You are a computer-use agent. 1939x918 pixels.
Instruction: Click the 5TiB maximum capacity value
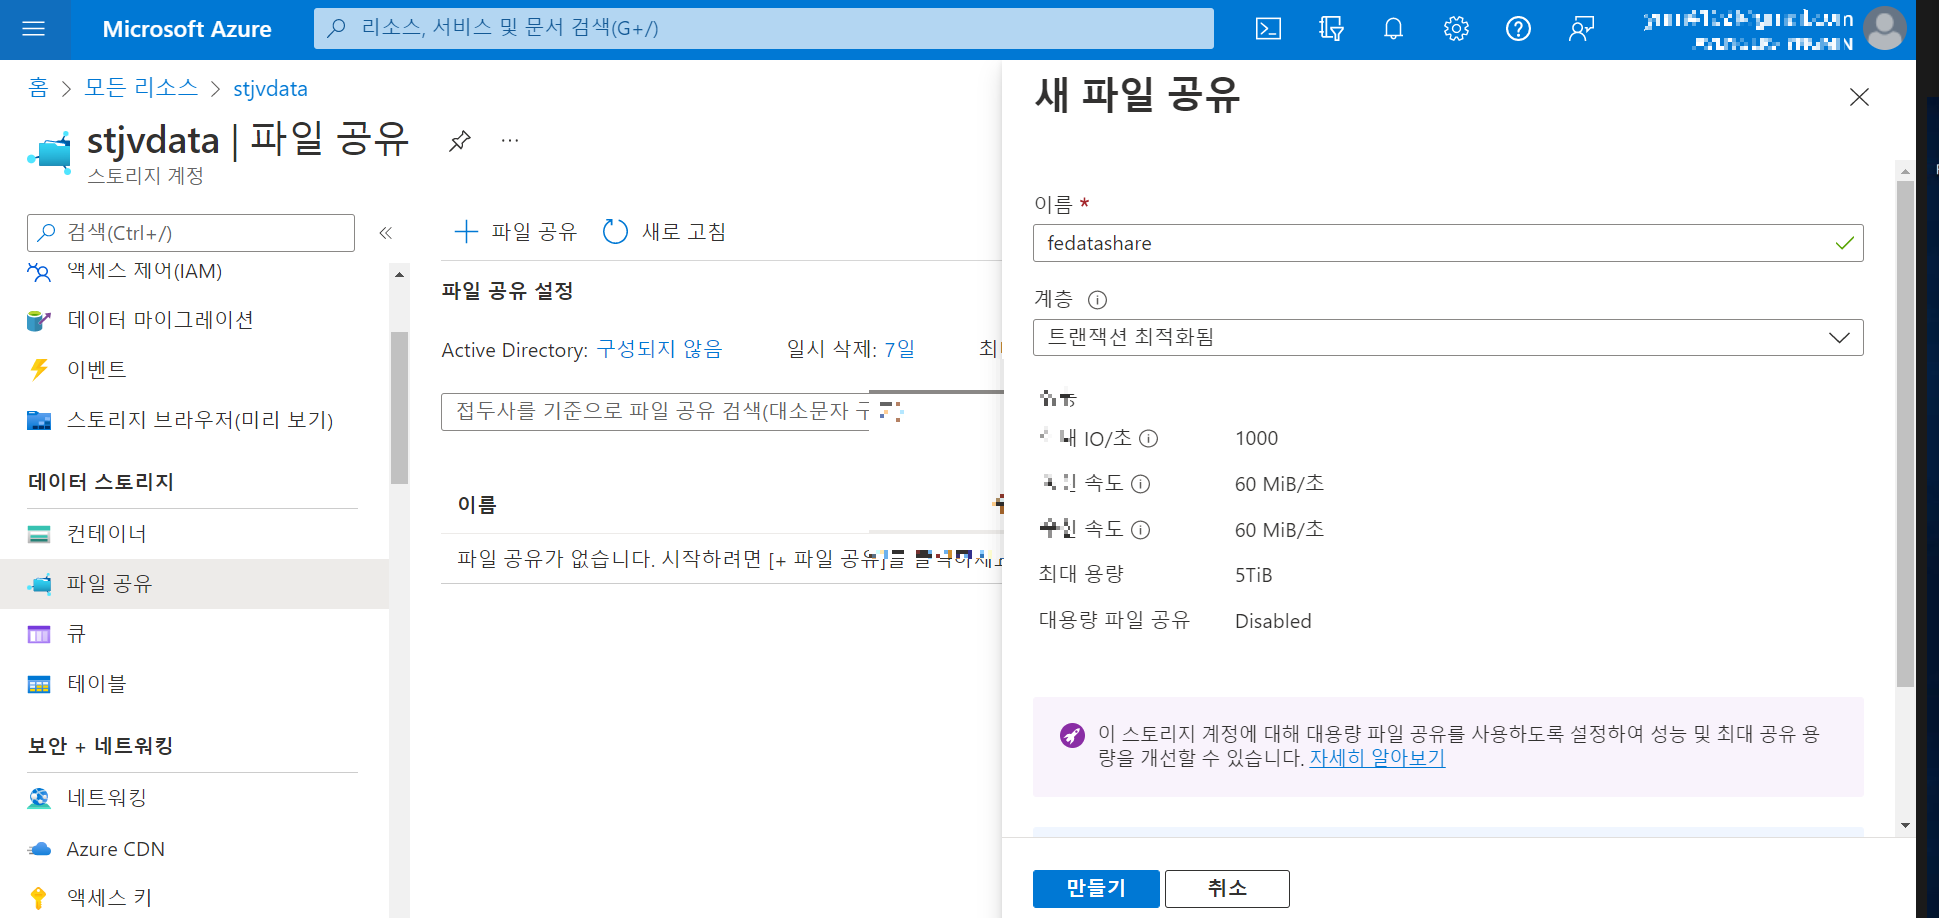coord(1253,575)
